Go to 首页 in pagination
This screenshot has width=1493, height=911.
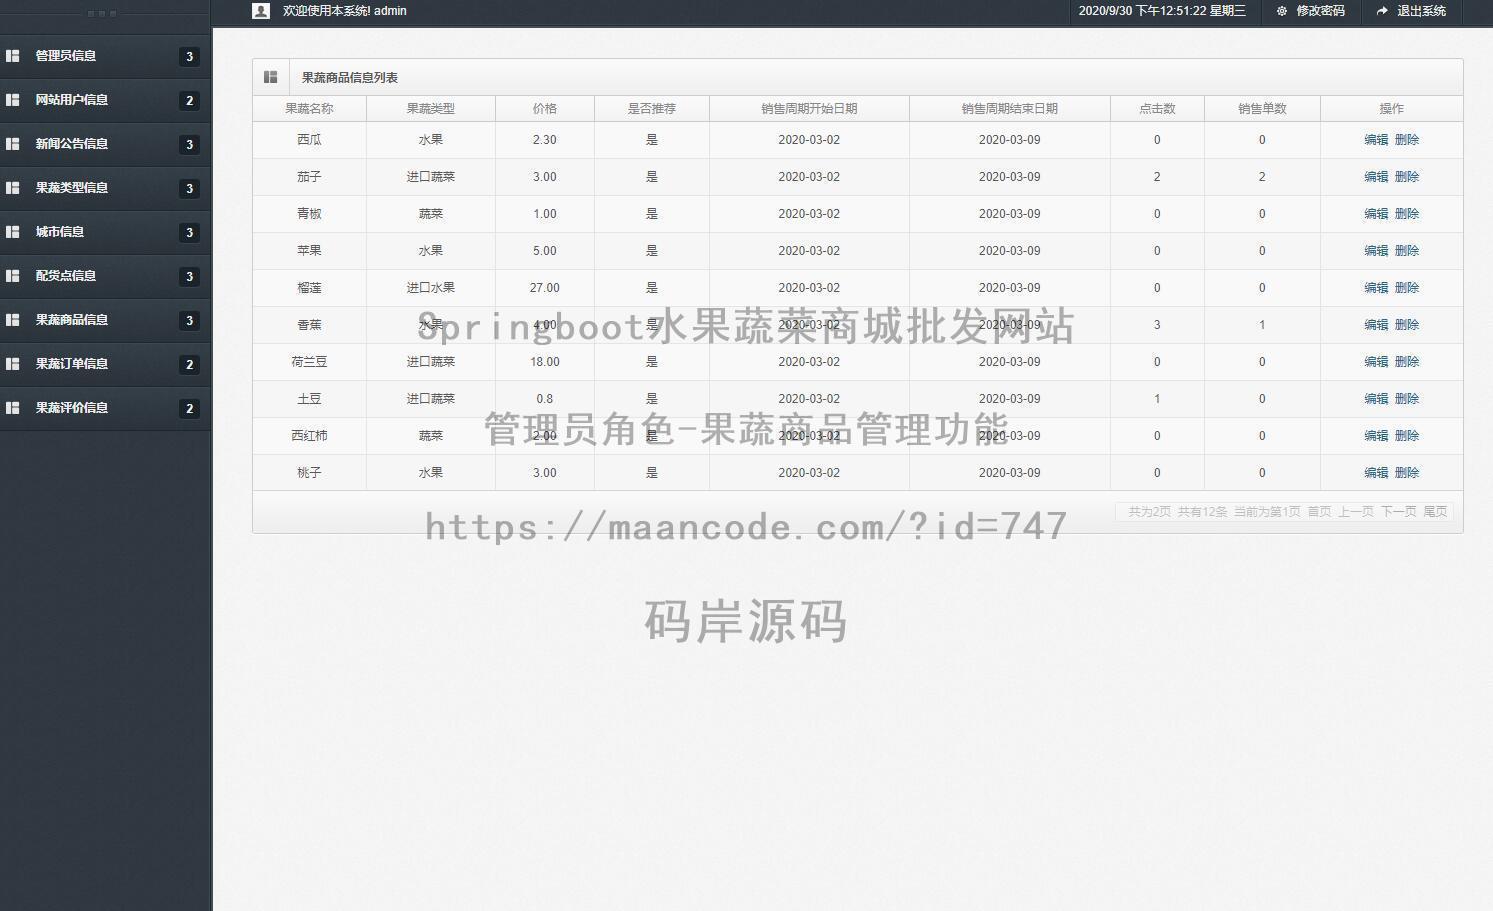pyautogui.click(x=1319, y=512)
